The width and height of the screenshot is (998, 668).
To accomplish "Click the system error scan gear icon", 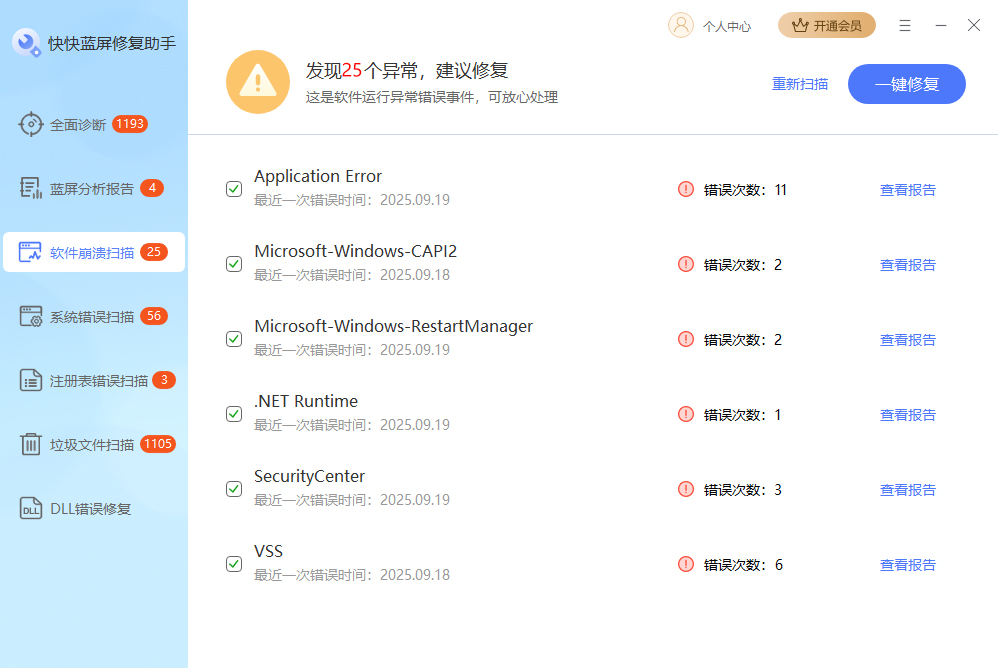I will [31, 317].
